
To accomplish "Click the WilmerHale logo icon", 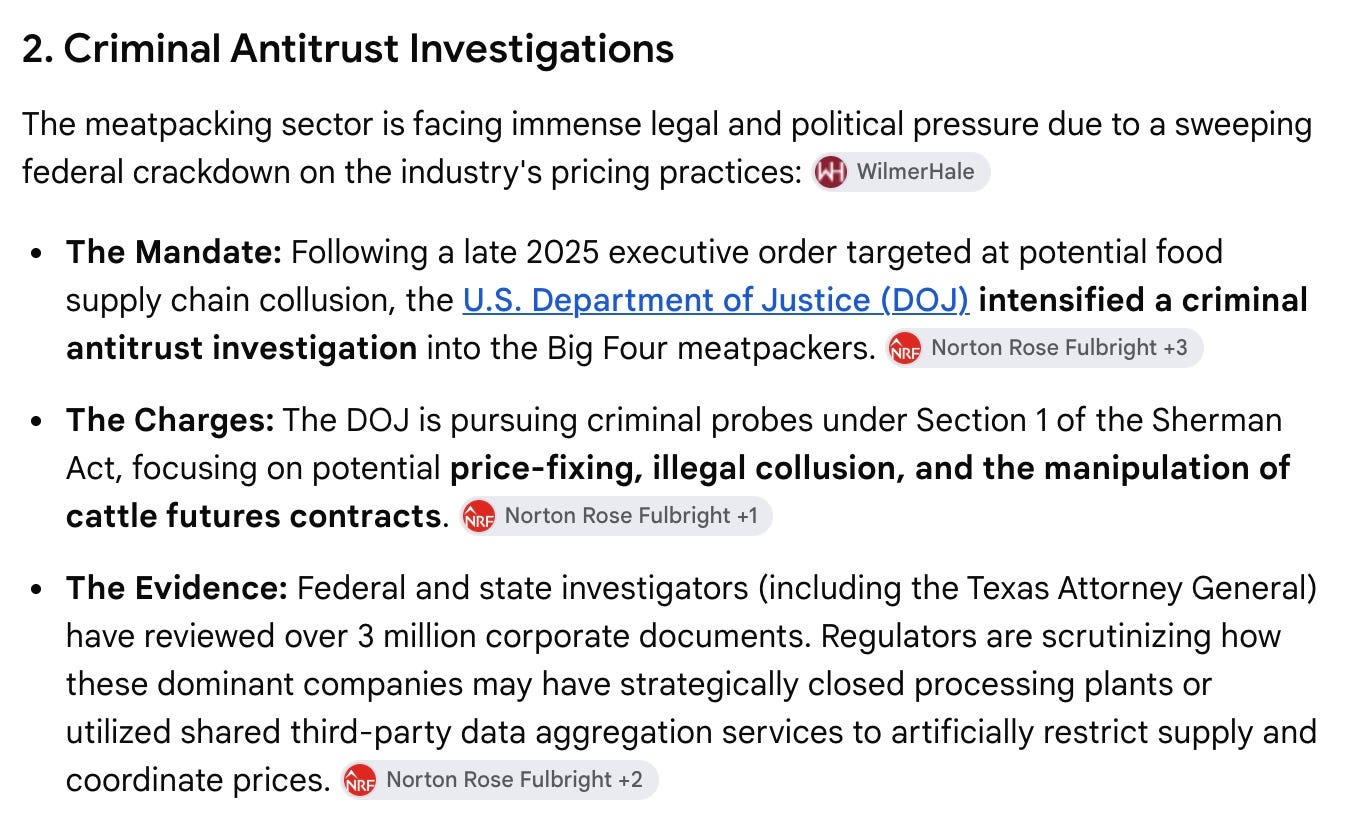I will [831, 172].
